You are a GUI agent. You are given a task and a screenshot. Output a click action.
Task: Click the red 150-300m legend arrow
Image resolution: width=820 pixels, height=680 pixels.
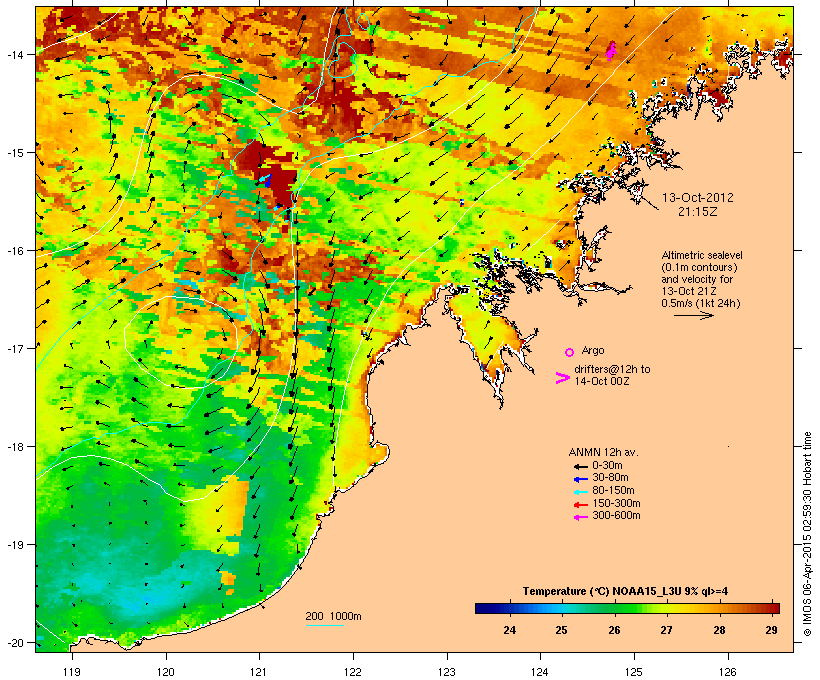click(581, 505)
